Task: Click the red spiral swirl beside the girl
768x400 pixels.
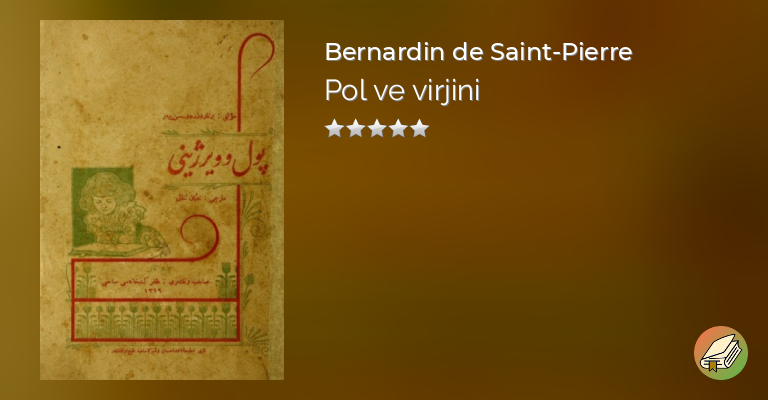Action: (x=200, y=234)
